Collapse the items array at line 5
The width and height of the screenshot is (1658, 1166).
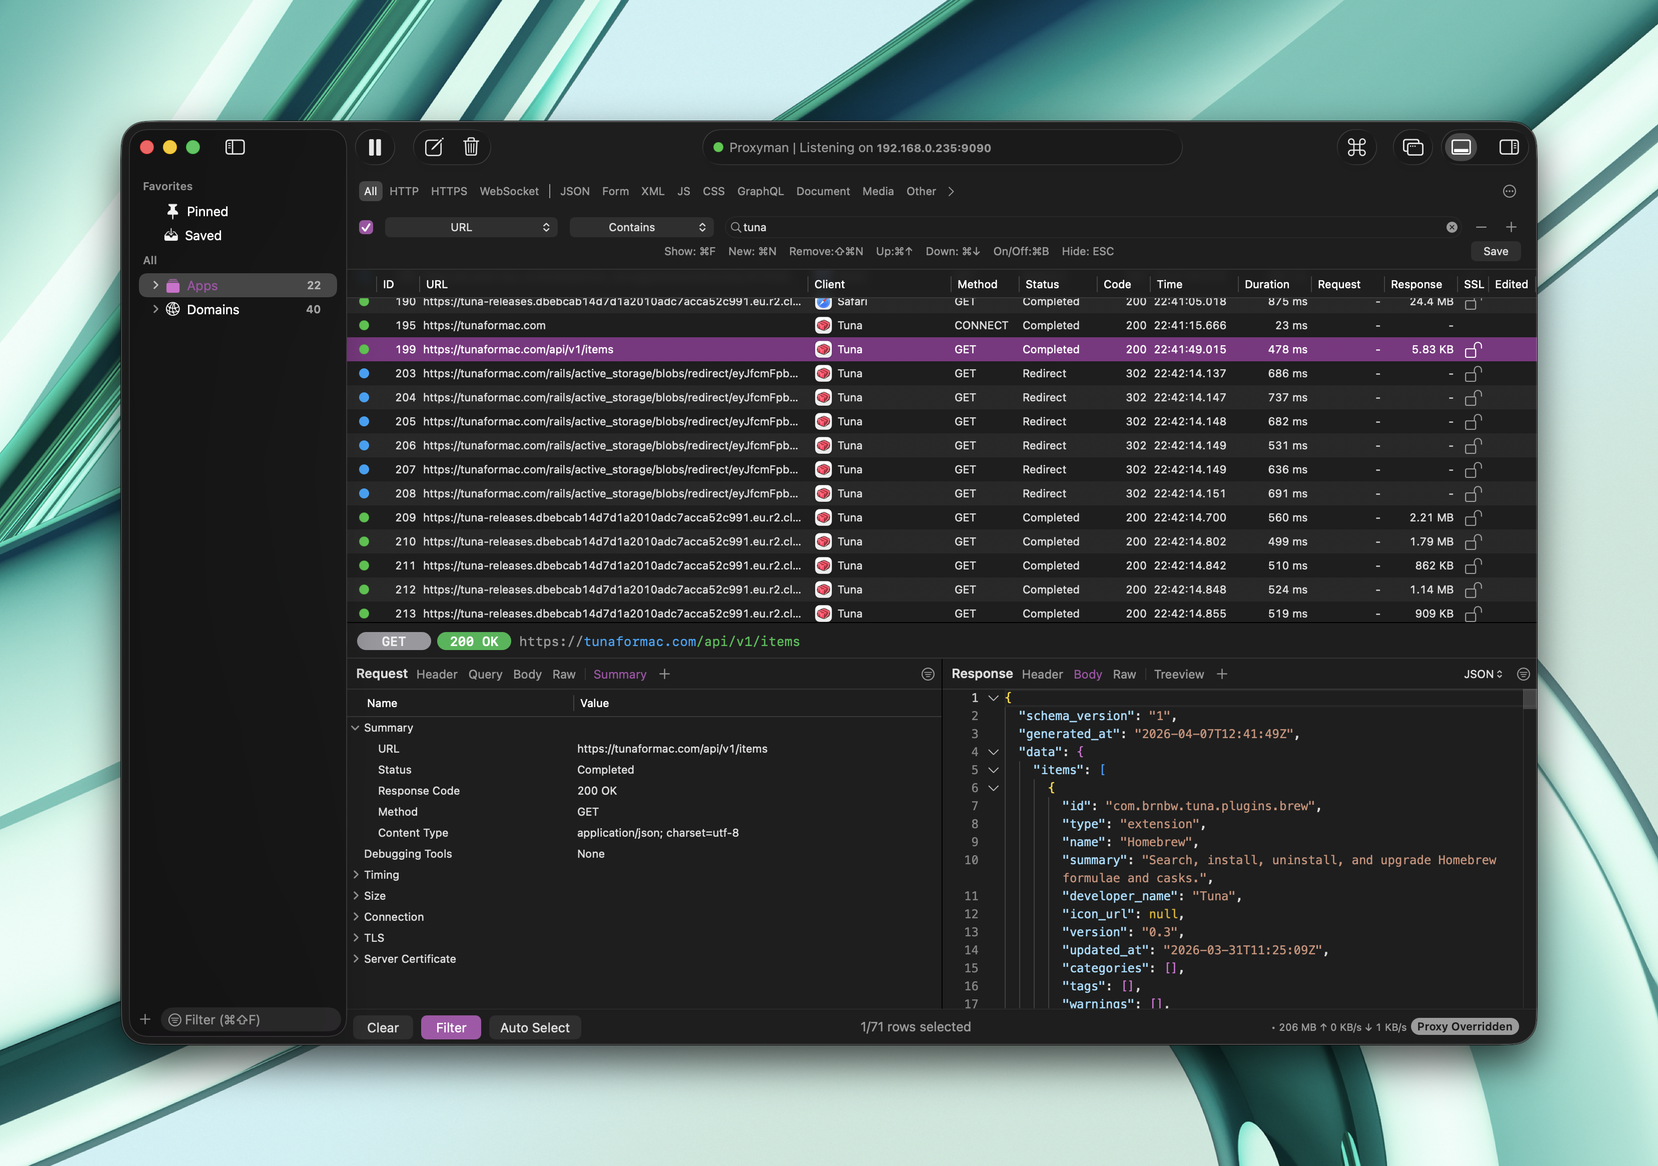pyautogui.click(x=993, y=770)
